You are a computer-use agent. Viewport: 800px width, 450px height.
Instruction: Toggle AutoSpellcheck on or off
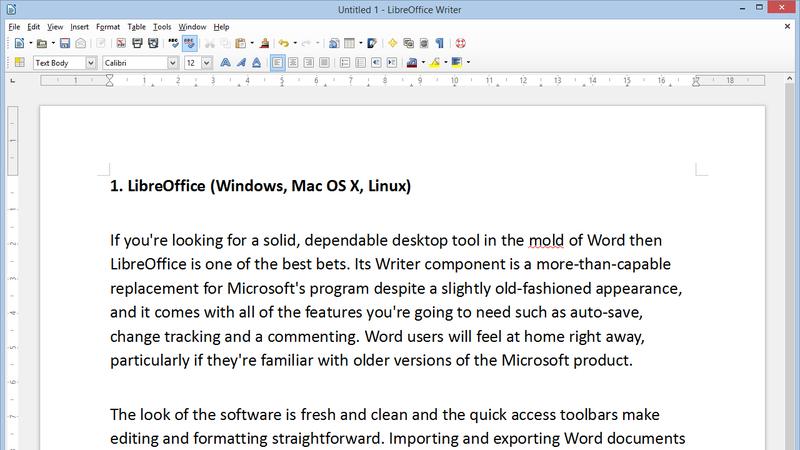click(x=189, y=44)
